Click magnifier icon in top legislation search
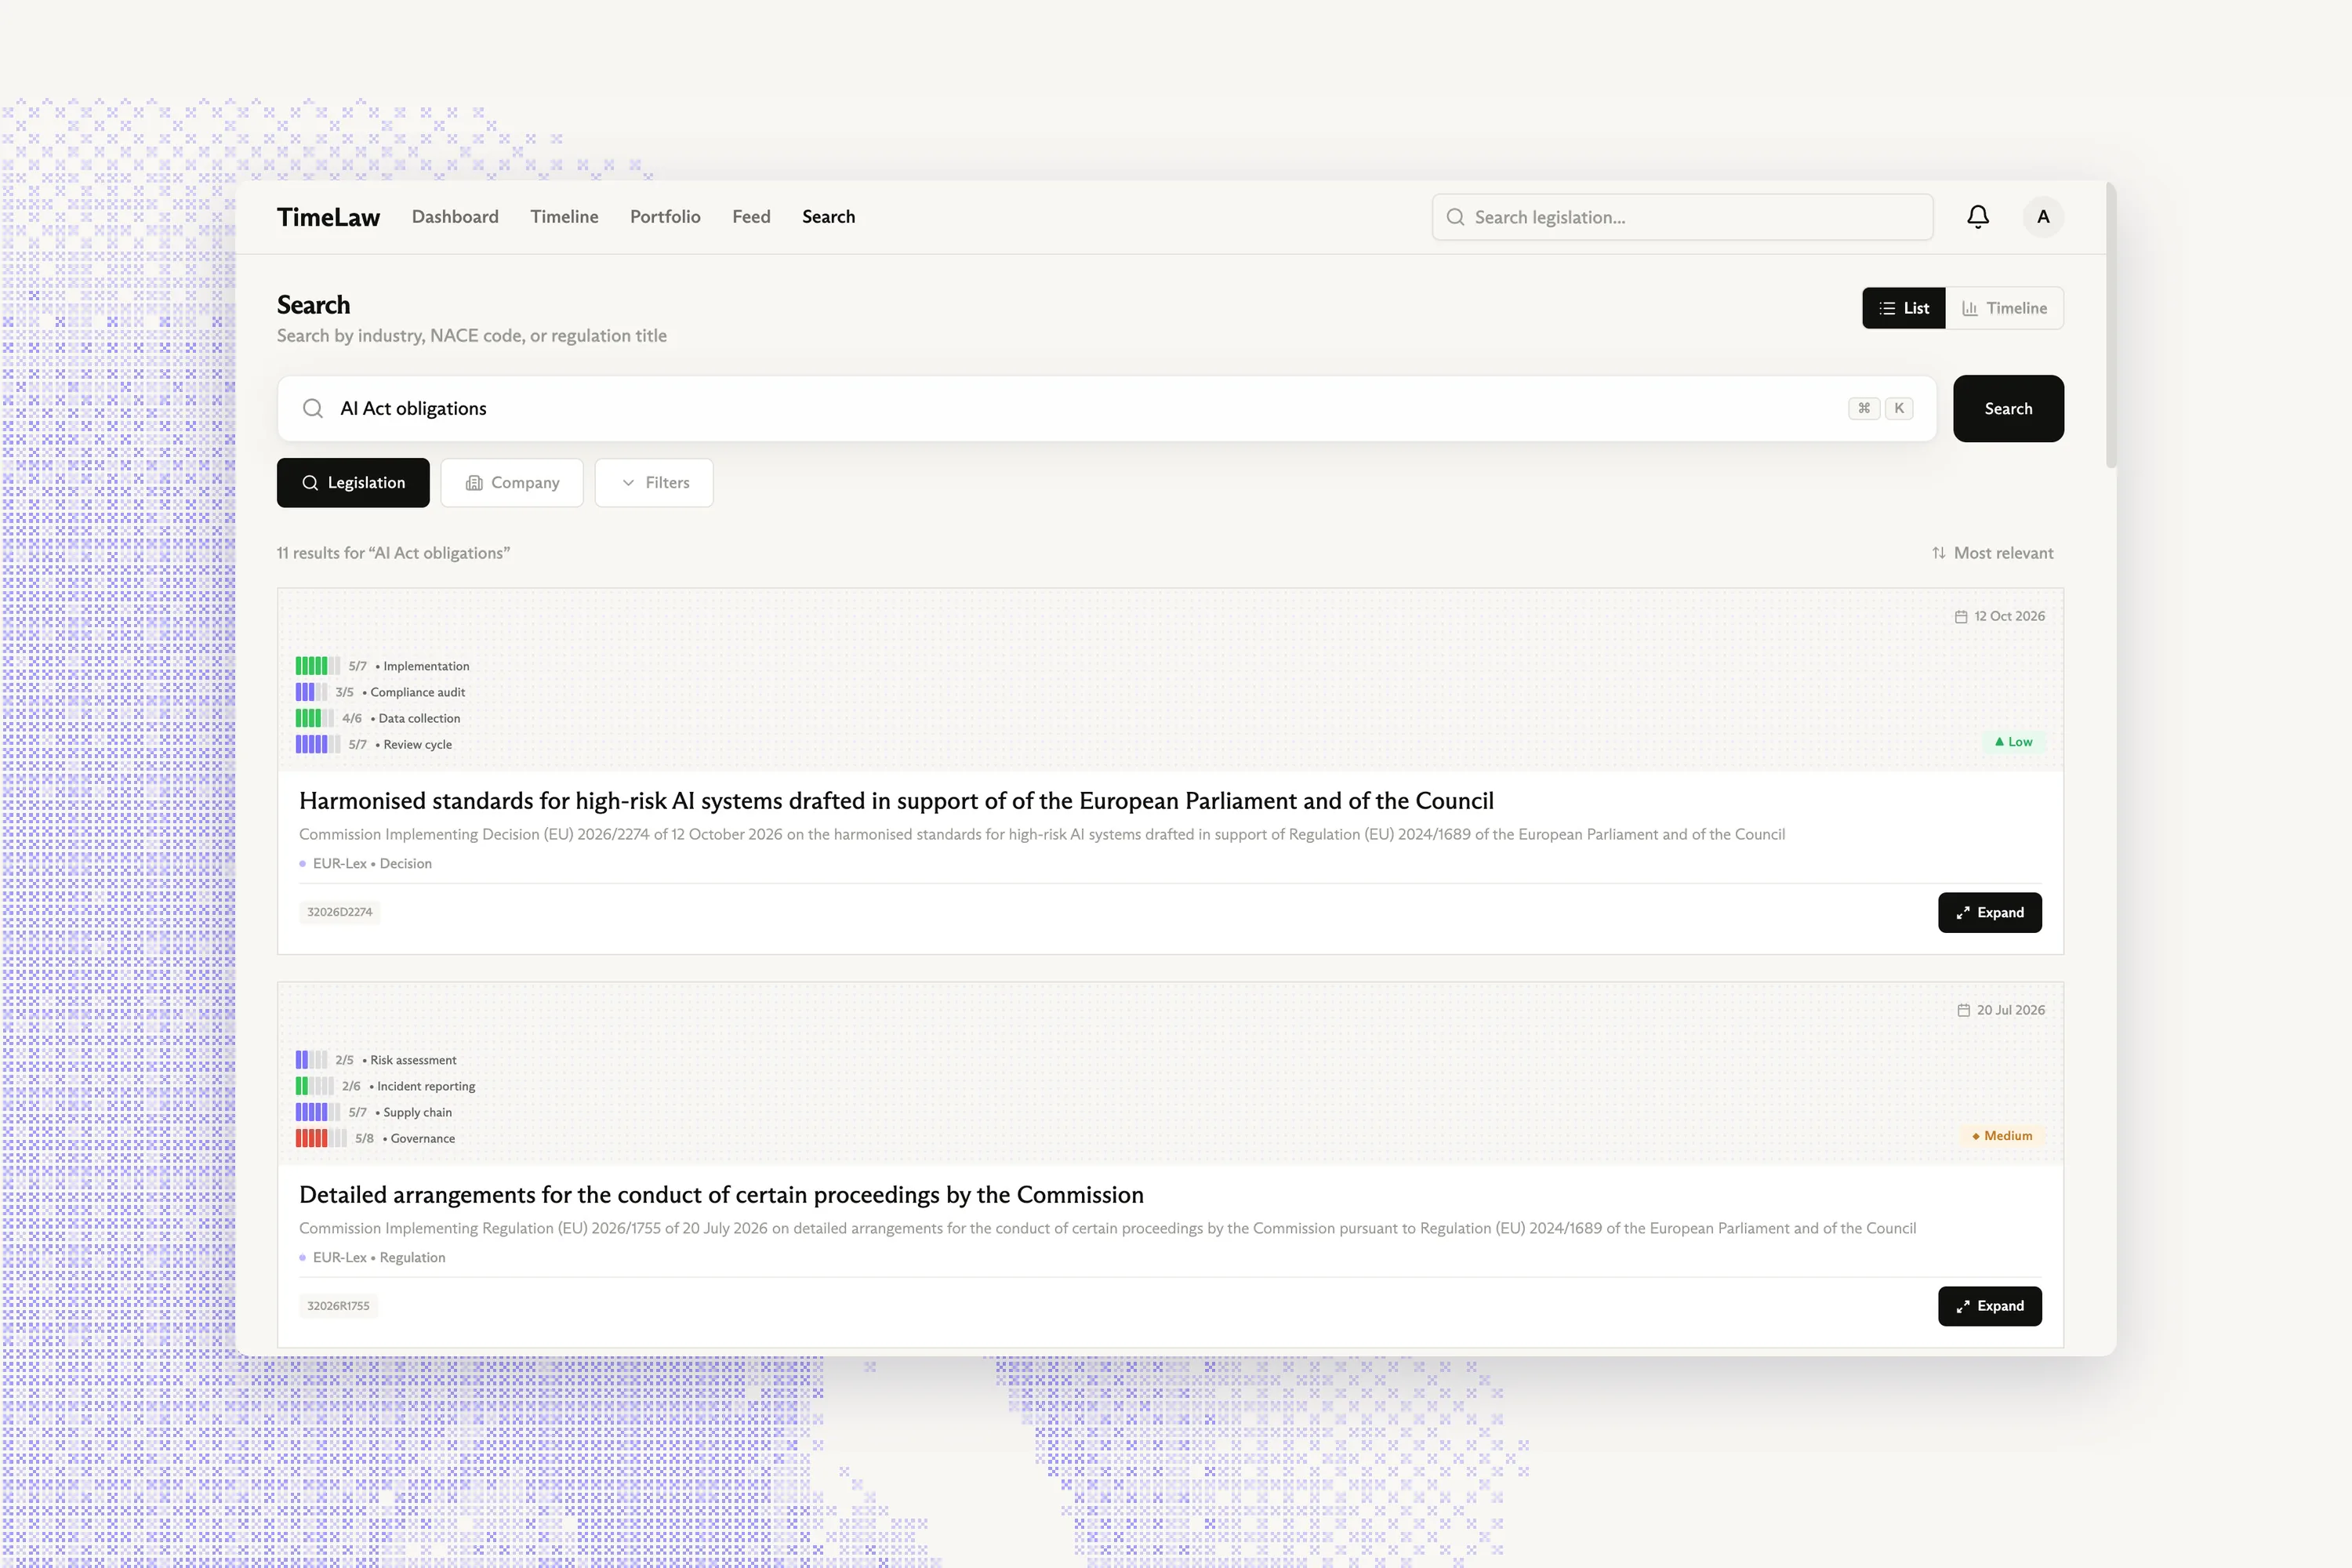 pyautogui.click(x=1455, y=217)
